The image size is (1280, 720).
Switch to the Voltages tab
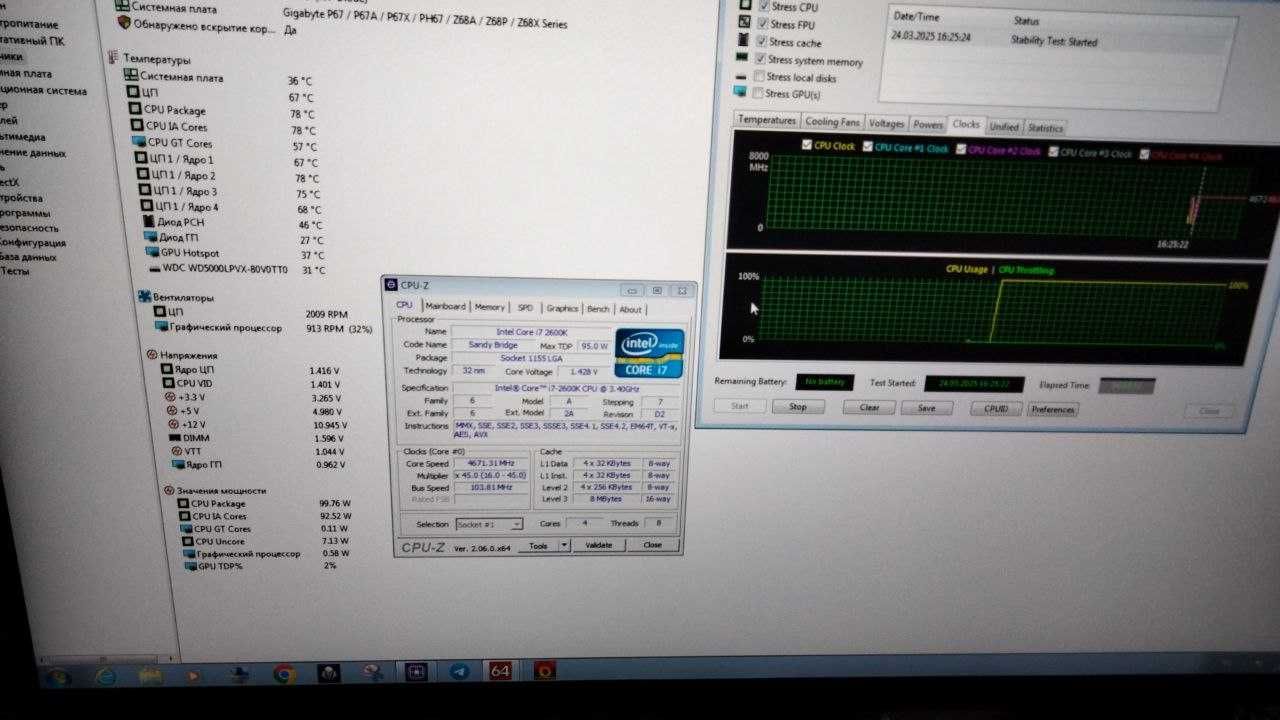click(x=886, y=124)
